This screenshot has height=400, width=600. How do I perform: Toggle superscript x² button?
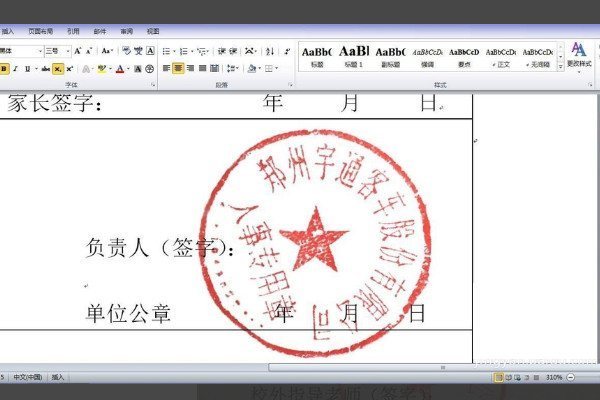coord(70,69)
